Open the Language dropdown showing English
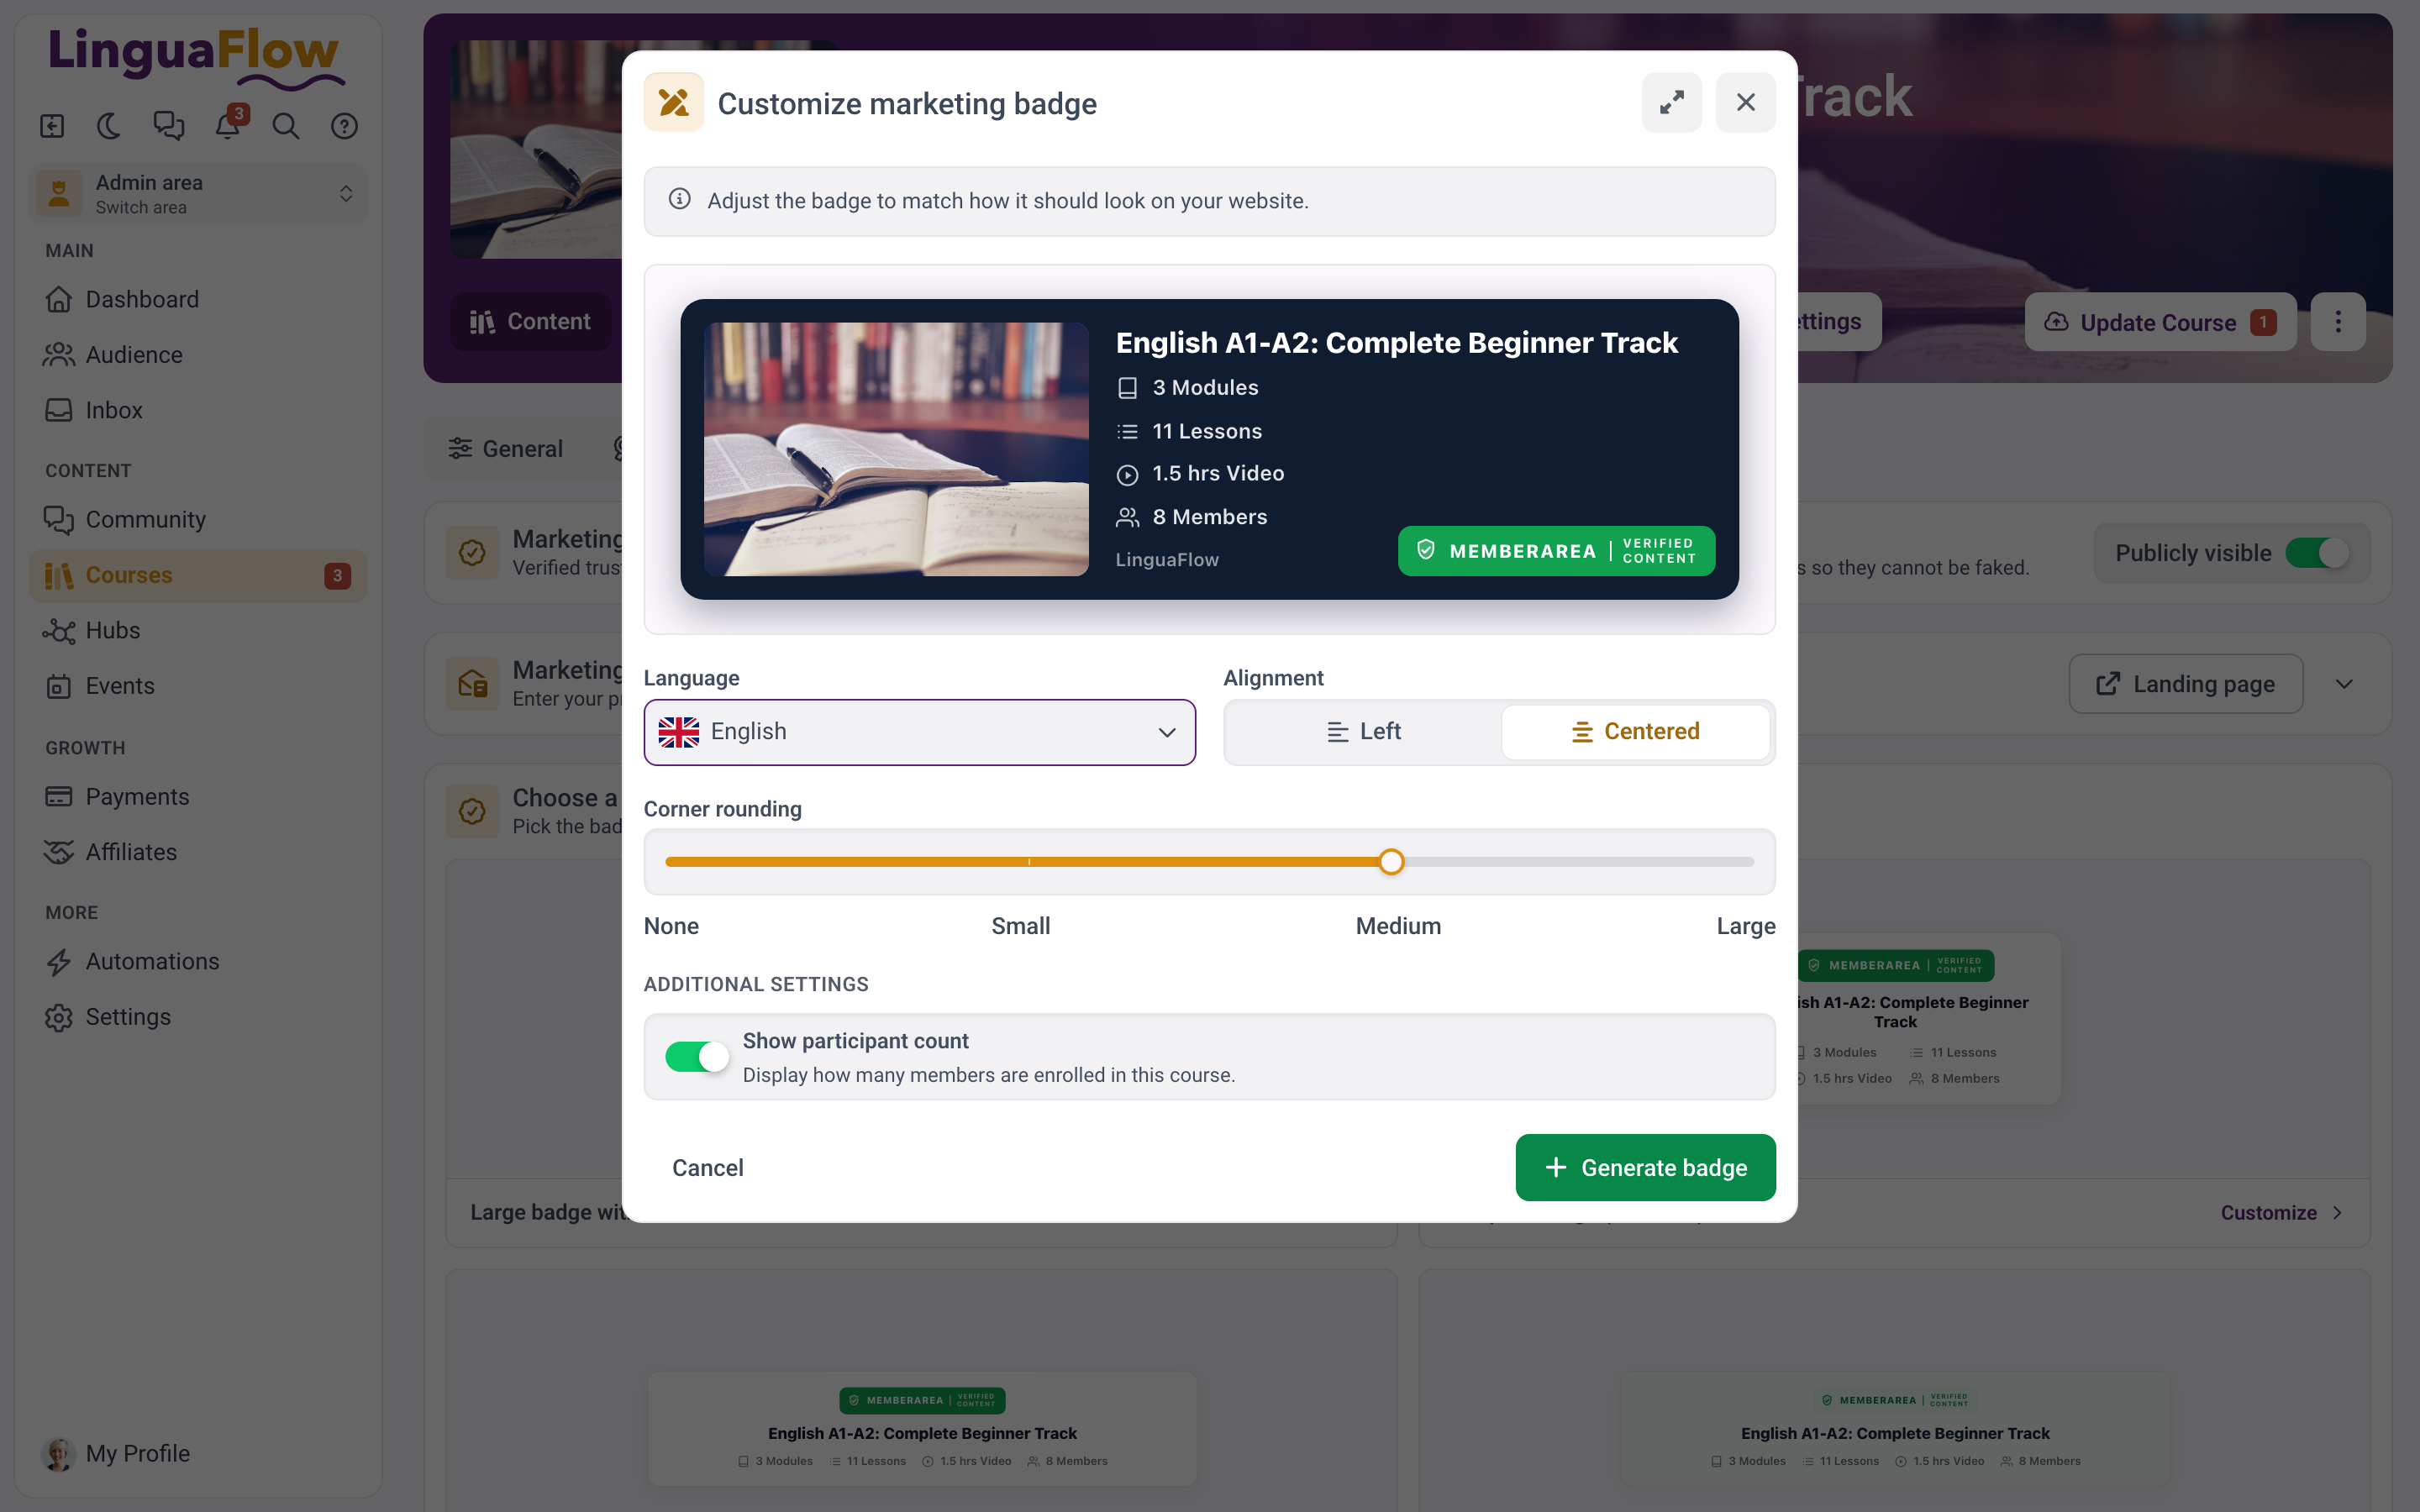This screenshot has height=1512, width=2420. pos(919,732)
